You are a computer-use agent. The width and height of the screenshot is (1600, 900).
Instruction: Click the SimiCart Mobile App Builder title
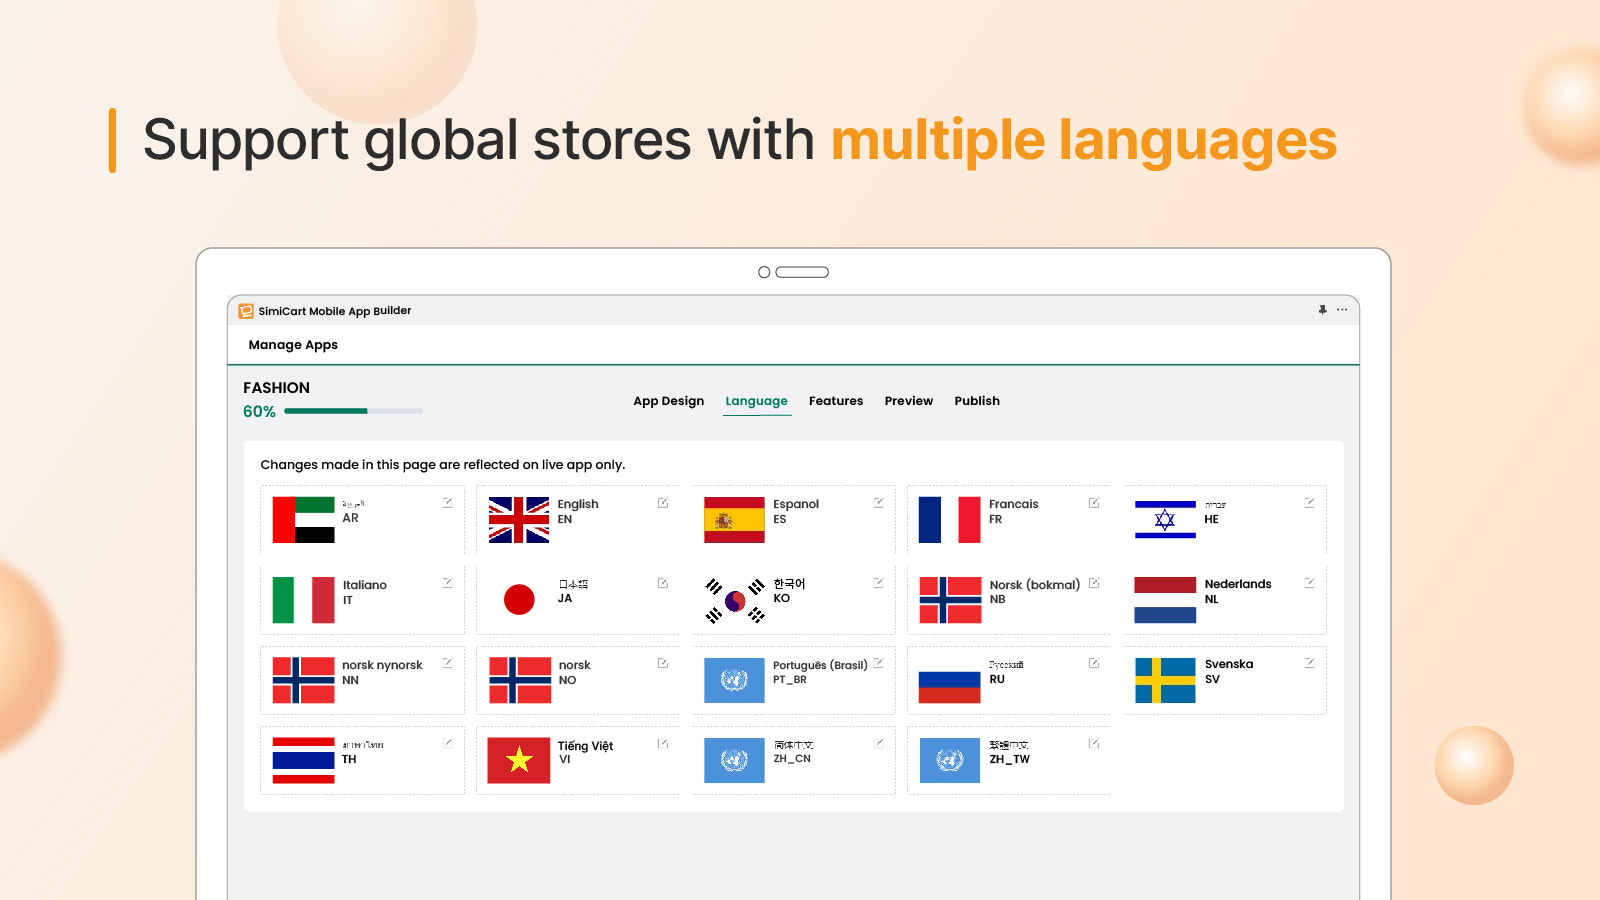click(335, 311)
